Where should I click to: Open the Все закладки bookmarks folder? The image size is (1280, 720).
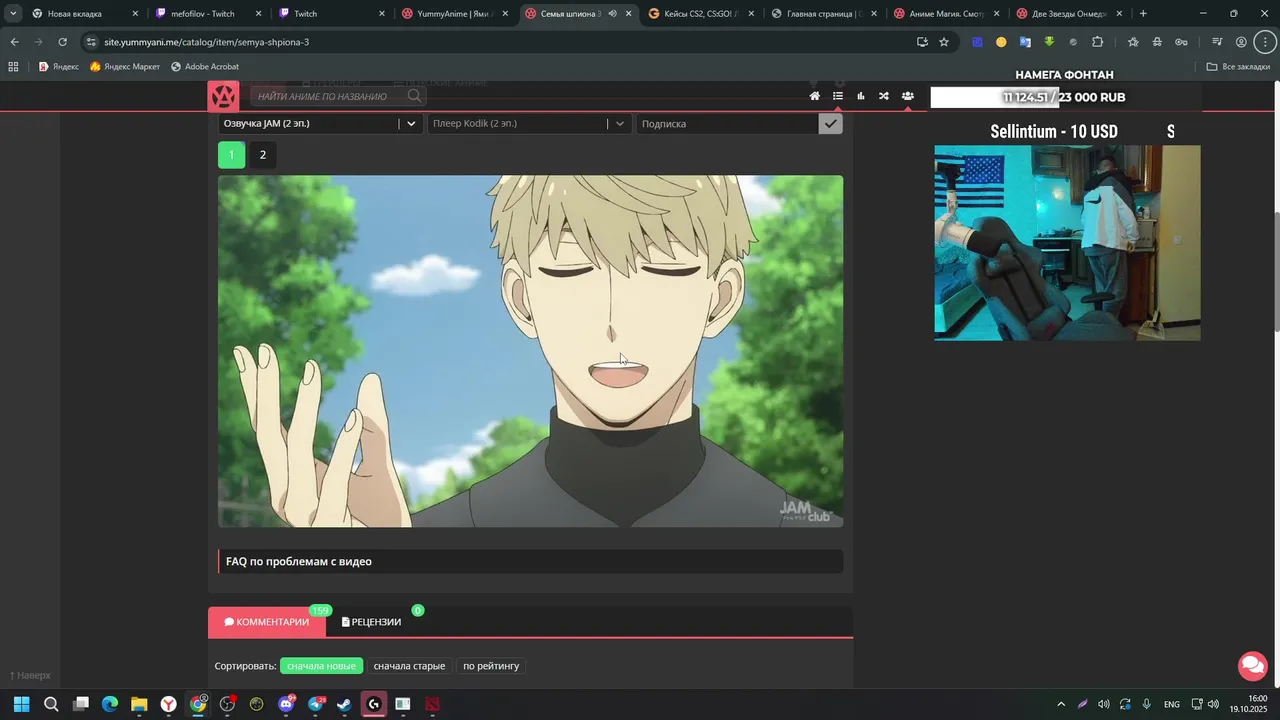(1238, 67)
